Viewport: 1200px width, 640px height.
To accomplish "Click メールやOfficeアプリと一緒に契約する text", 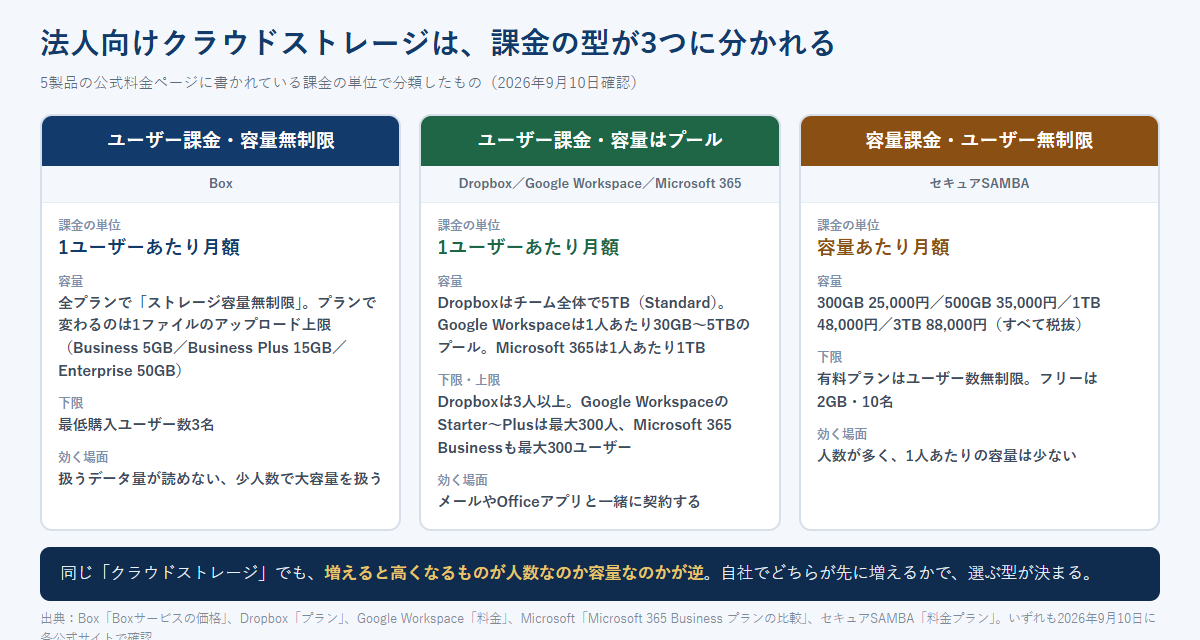I will (569, 501).
